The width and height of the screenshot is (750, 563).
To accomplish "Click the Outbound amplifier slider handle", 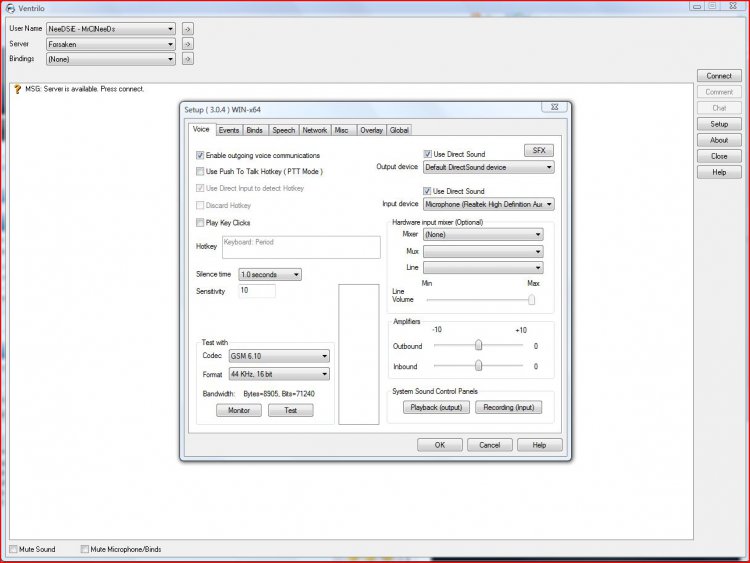I will pyautogui.click(x=478, y=345).
